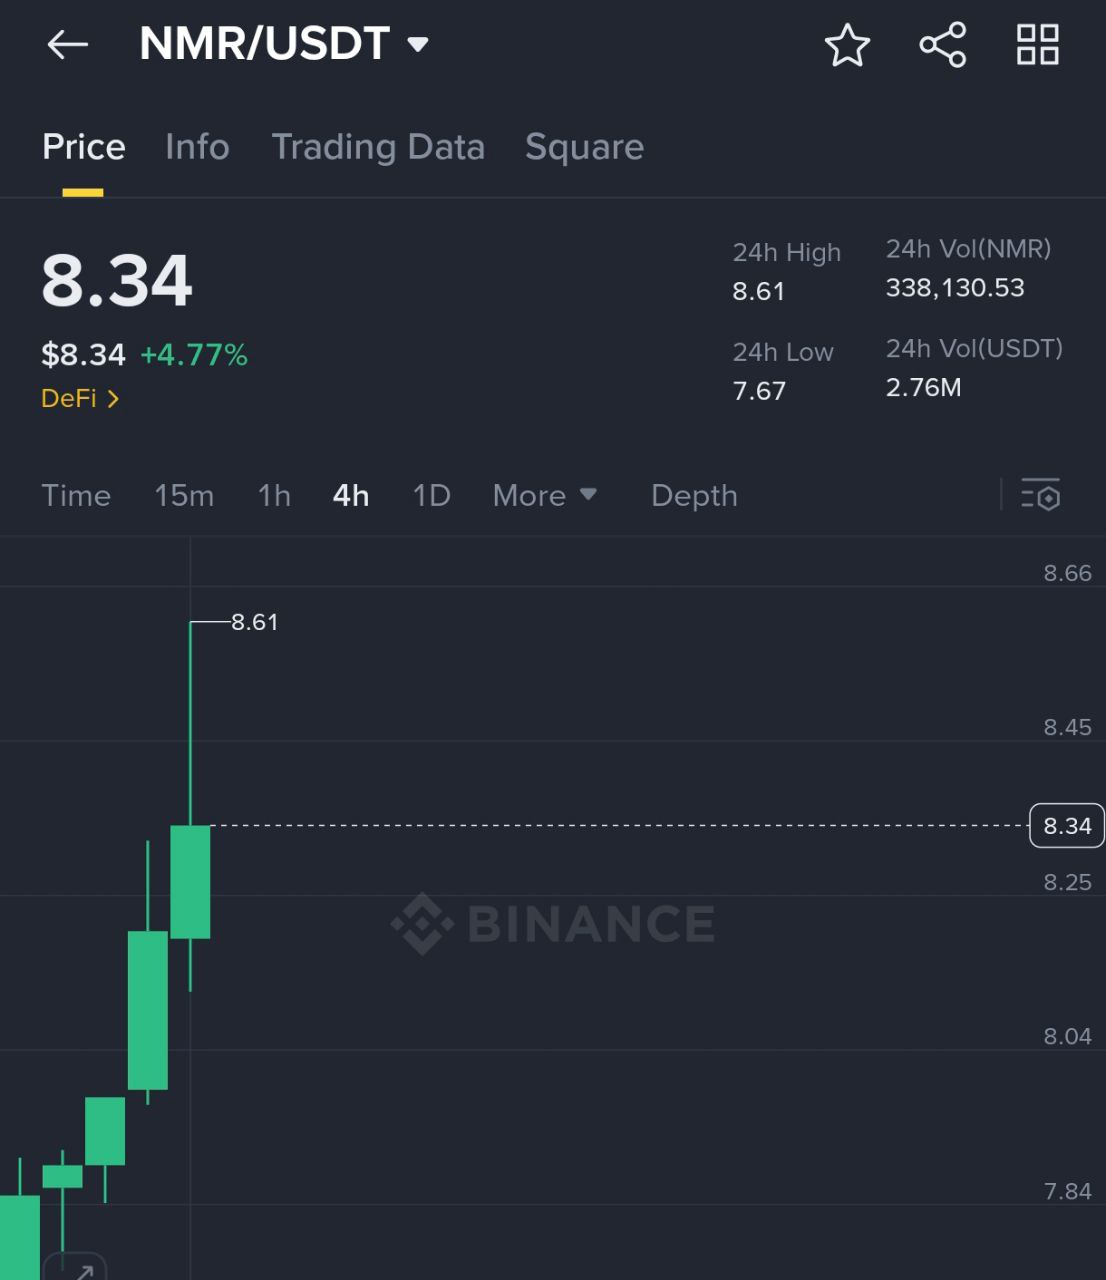Tap the 24h High value 8.61

tap(758, 291)
